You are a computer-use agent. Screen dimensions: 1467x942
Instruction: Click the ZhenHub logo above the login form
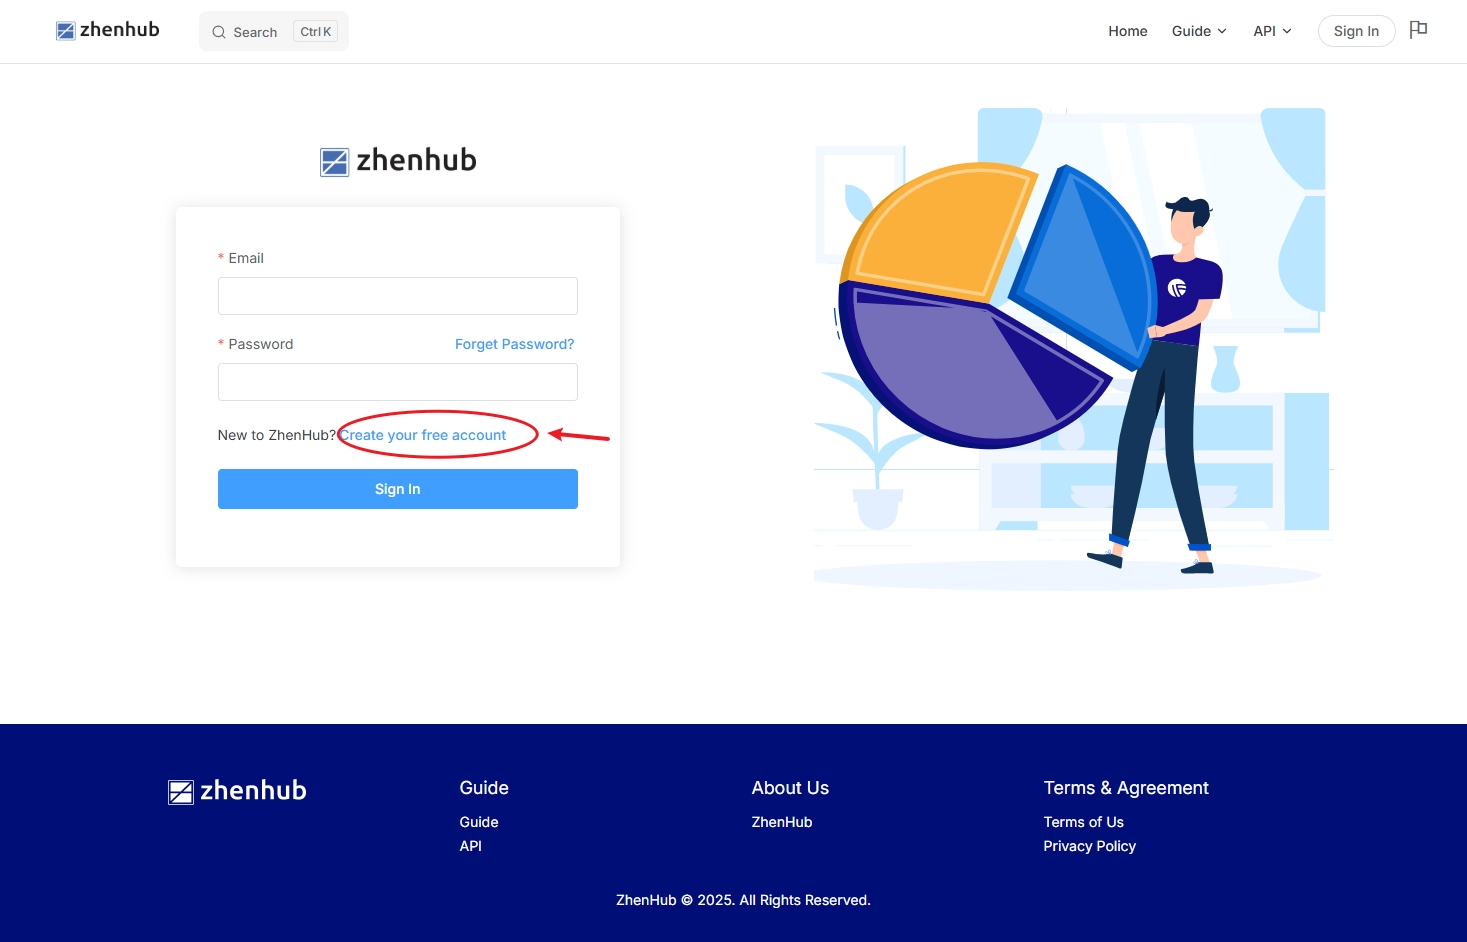pos(397,160)
